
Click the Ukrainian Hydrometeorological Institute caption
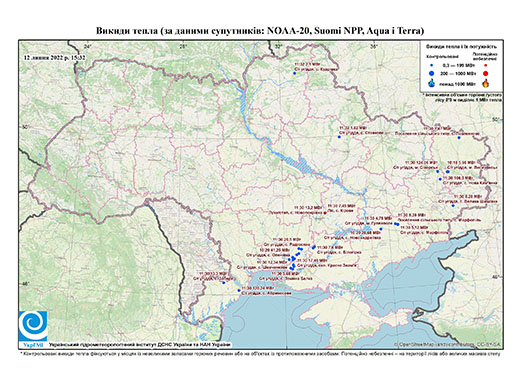[x=140, y=345]
